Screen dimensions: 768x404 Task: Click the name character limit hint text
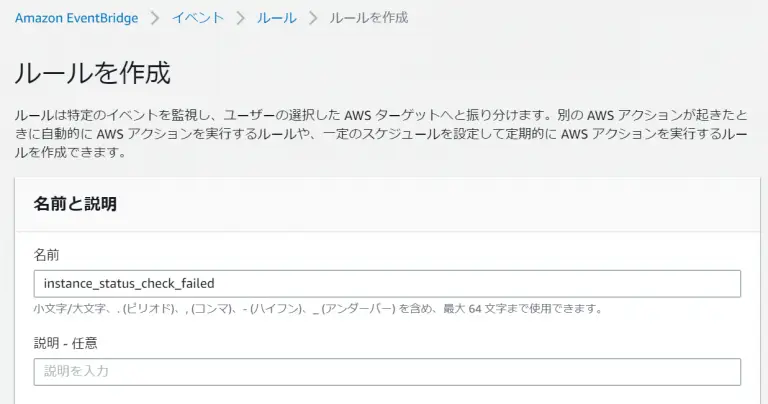coord(318,309)
